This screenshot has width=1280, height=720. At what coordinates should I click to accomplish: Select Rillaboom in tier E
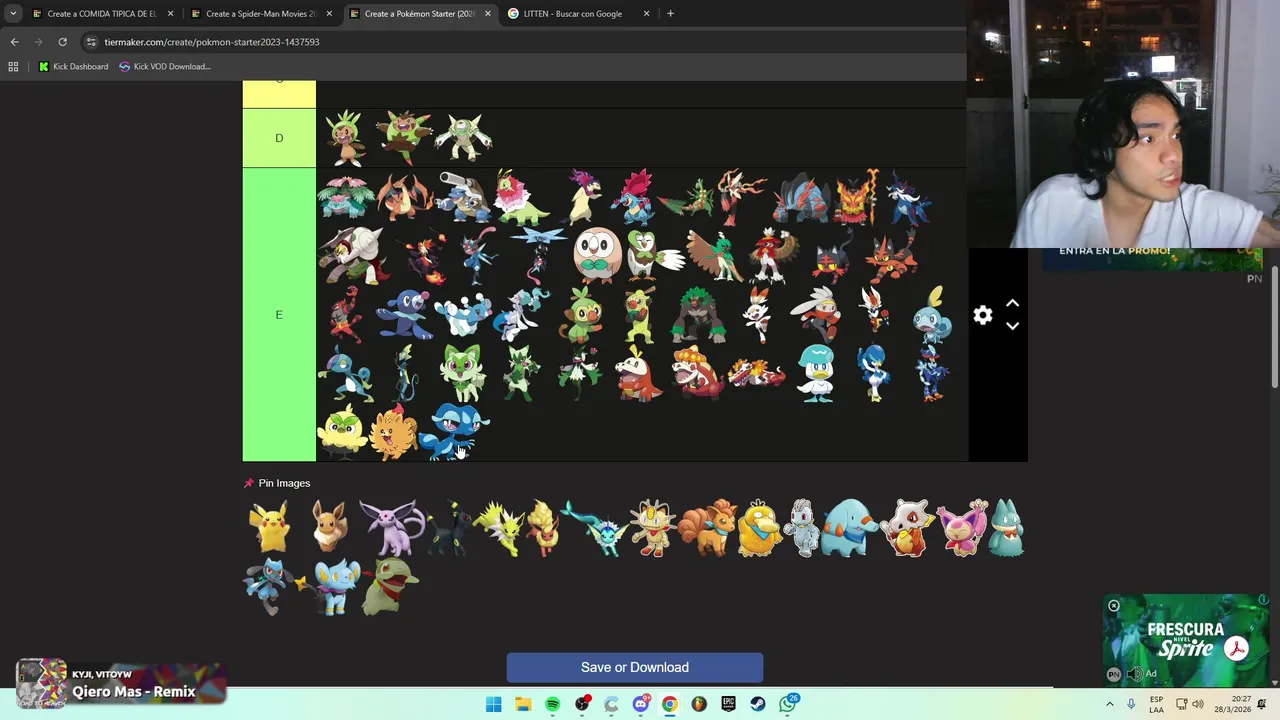pos(698,315)
